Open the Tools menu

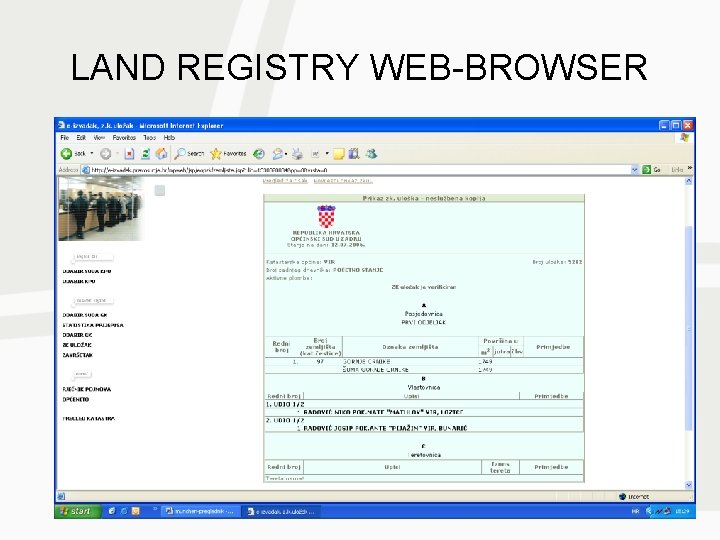[150, 137]
